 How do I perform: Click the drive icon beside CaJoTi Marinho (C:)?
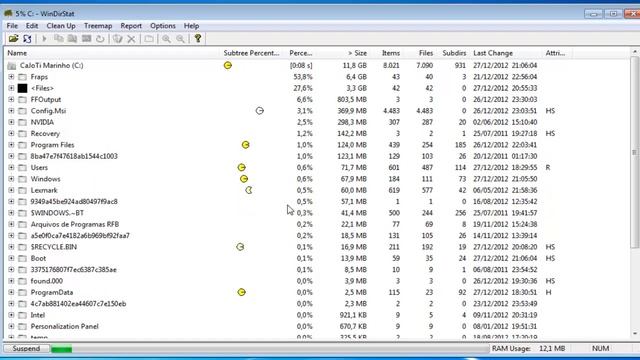point(12,66)
